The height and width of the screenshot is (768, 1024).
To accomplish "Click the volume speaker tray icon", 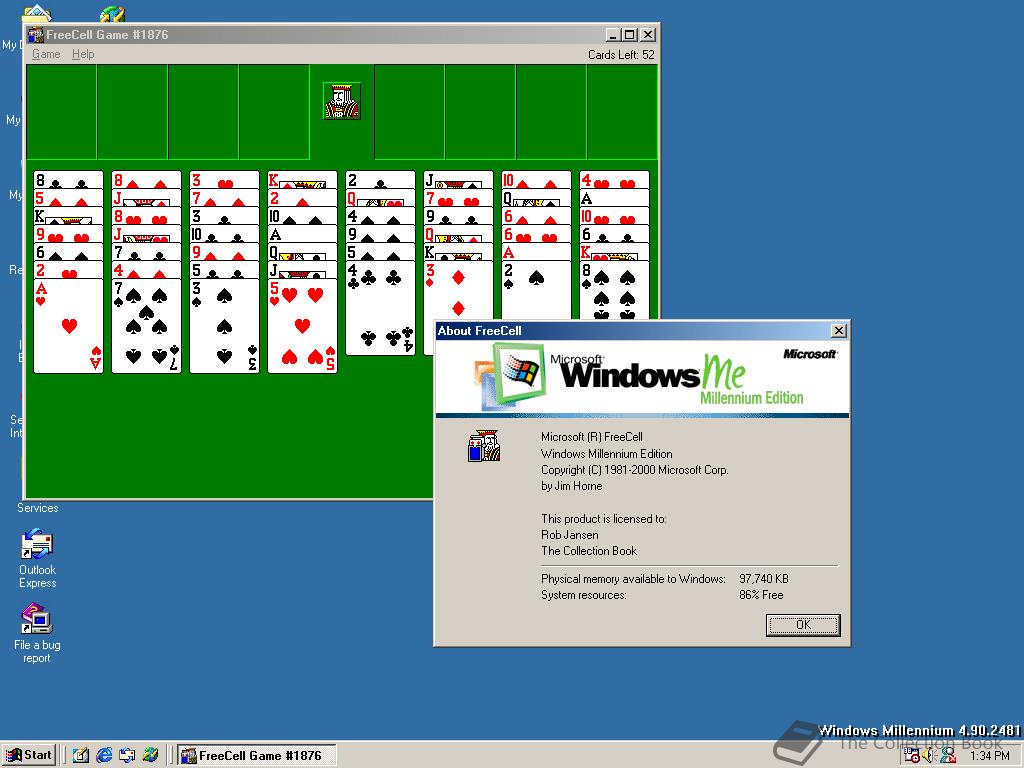I will (929, 756).
